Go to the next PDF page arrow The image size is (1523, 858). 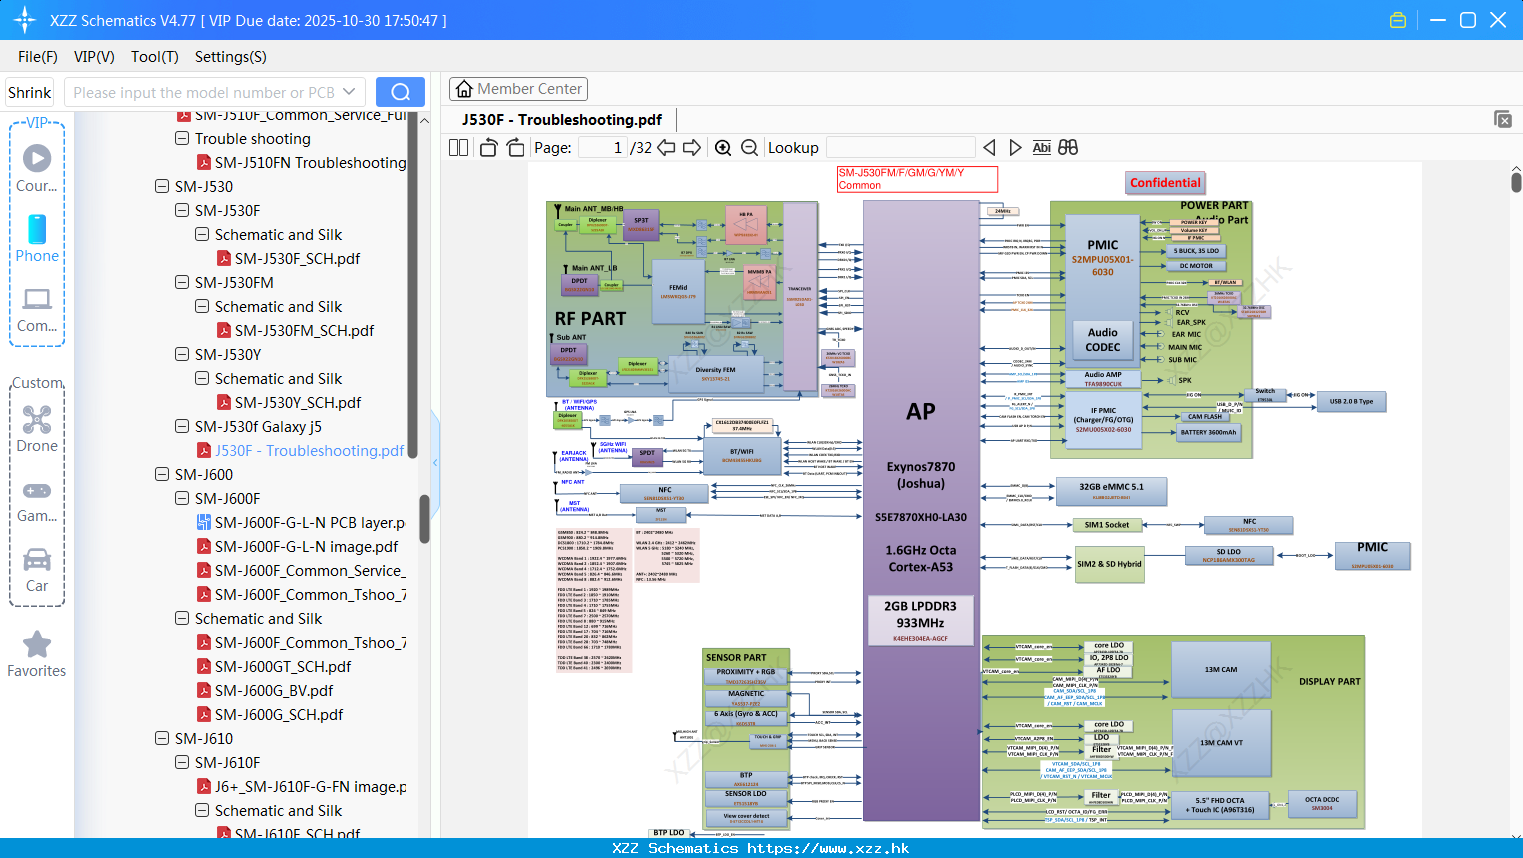click(x=692, y=147)
